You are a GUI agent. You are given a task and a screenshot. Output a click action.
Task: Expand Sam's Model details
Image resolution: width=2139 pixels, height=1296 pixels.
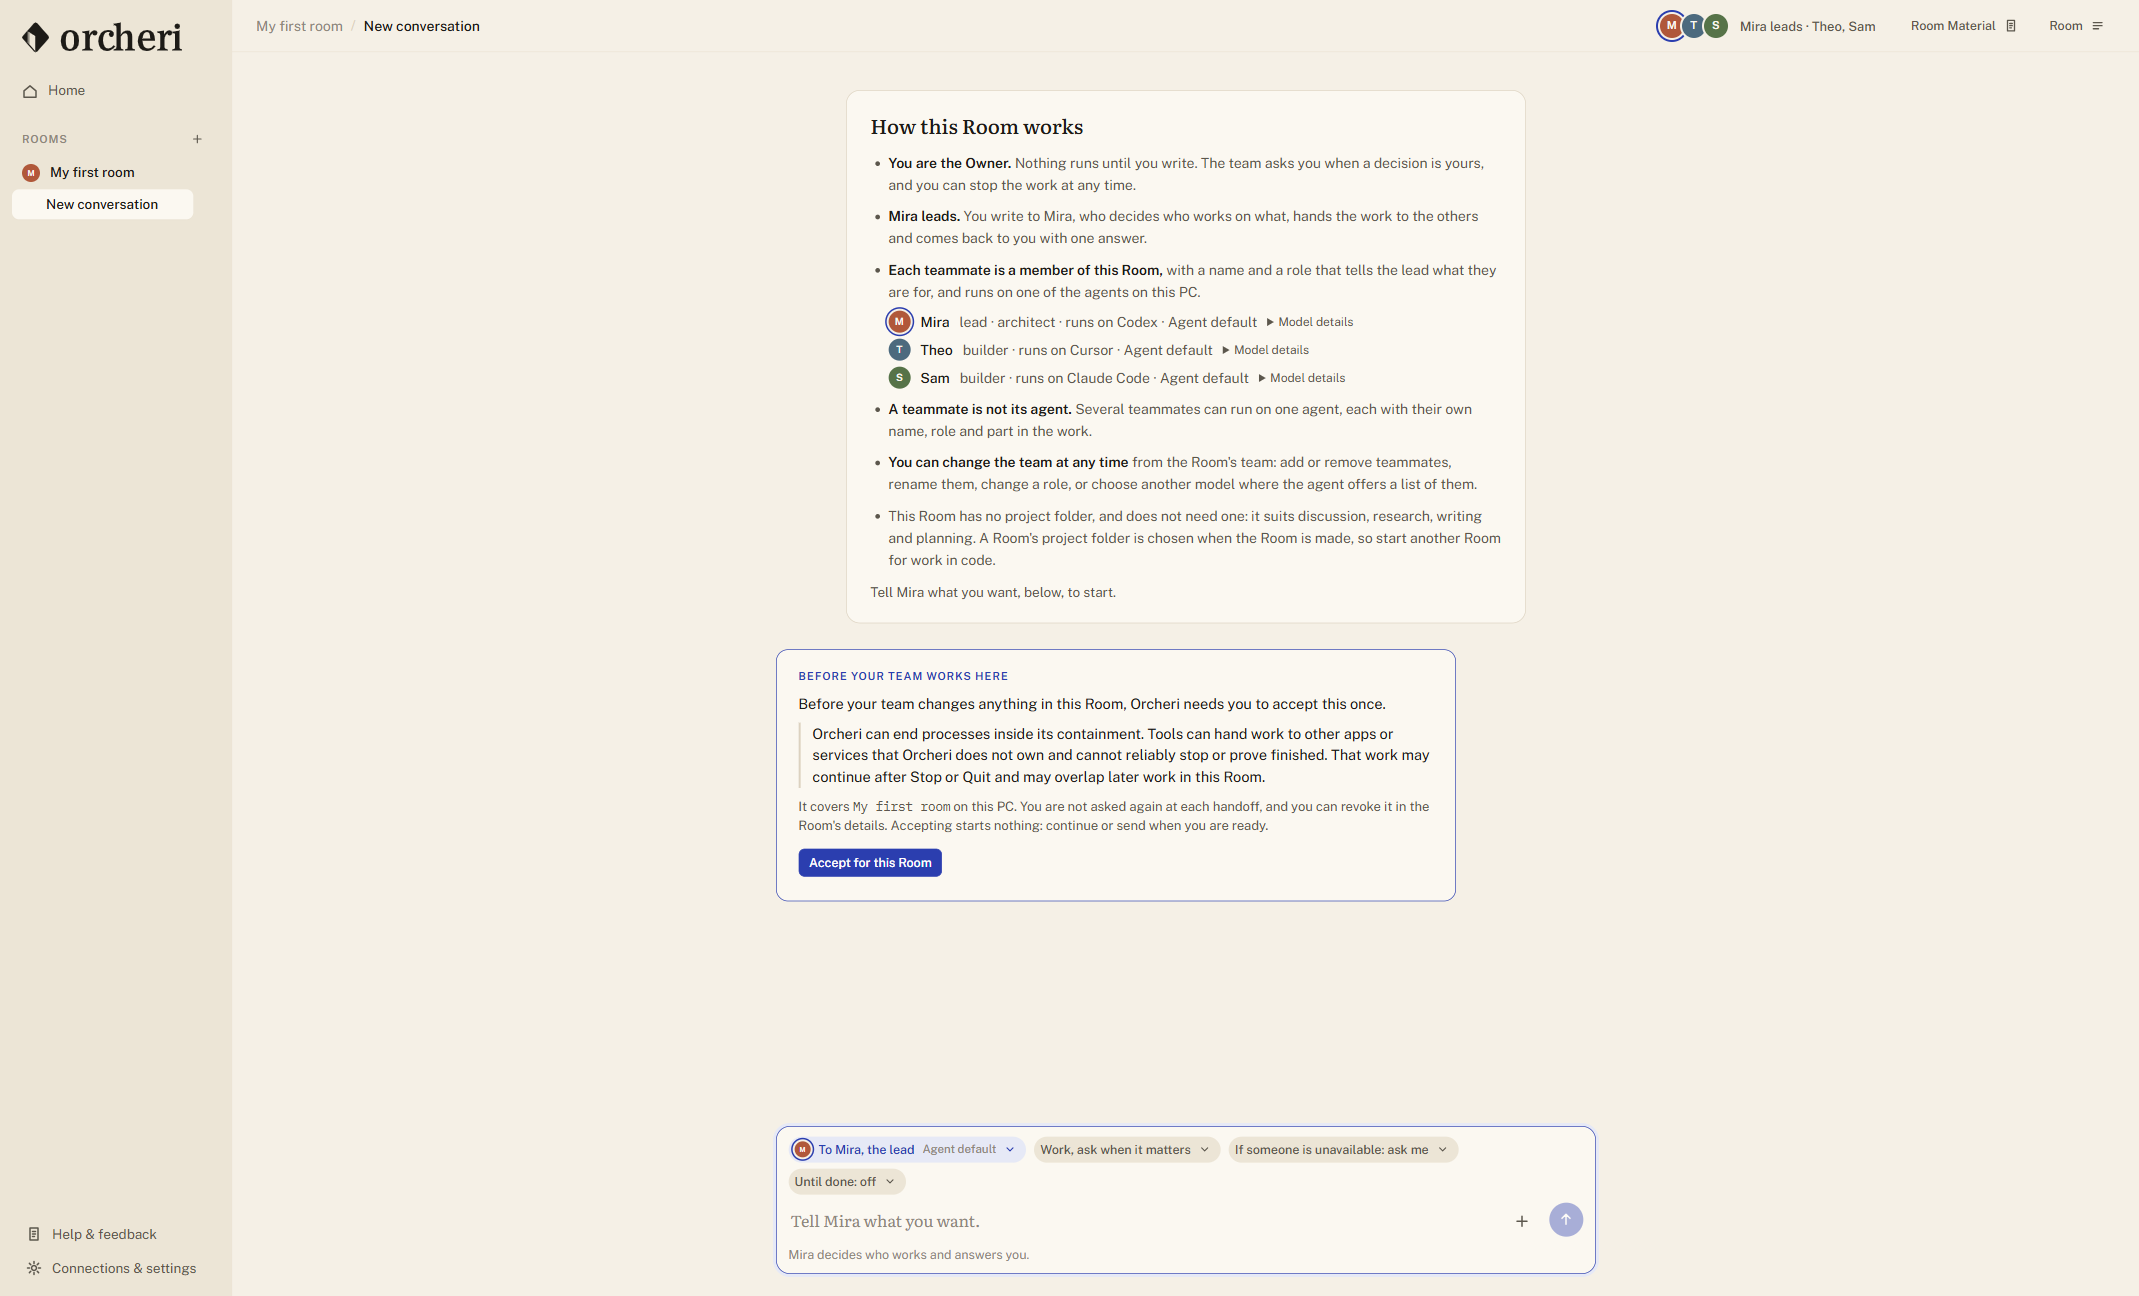1301,378
